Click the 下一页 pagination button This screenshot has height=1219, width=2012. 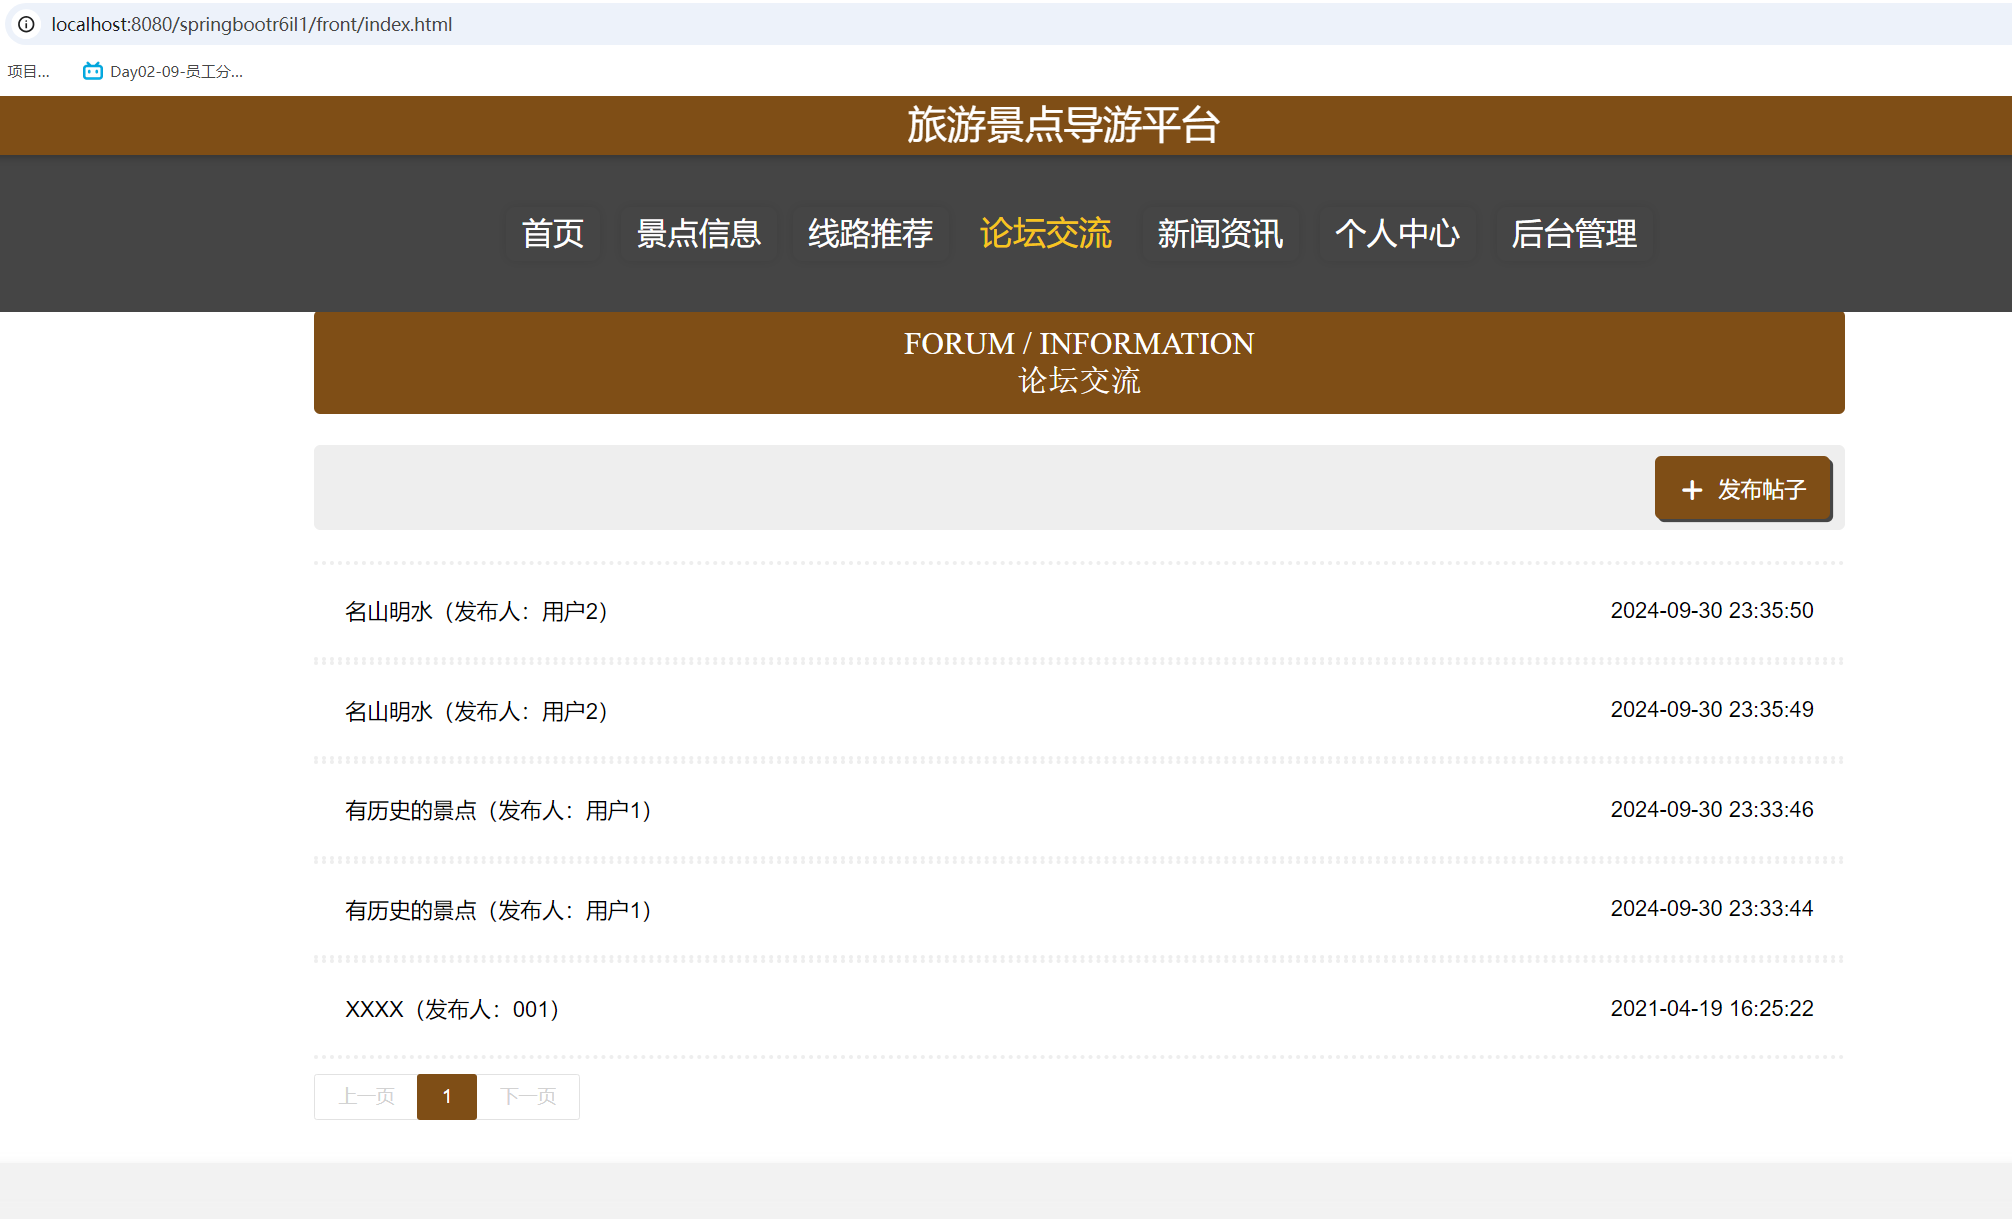(x=528, y=1097)
